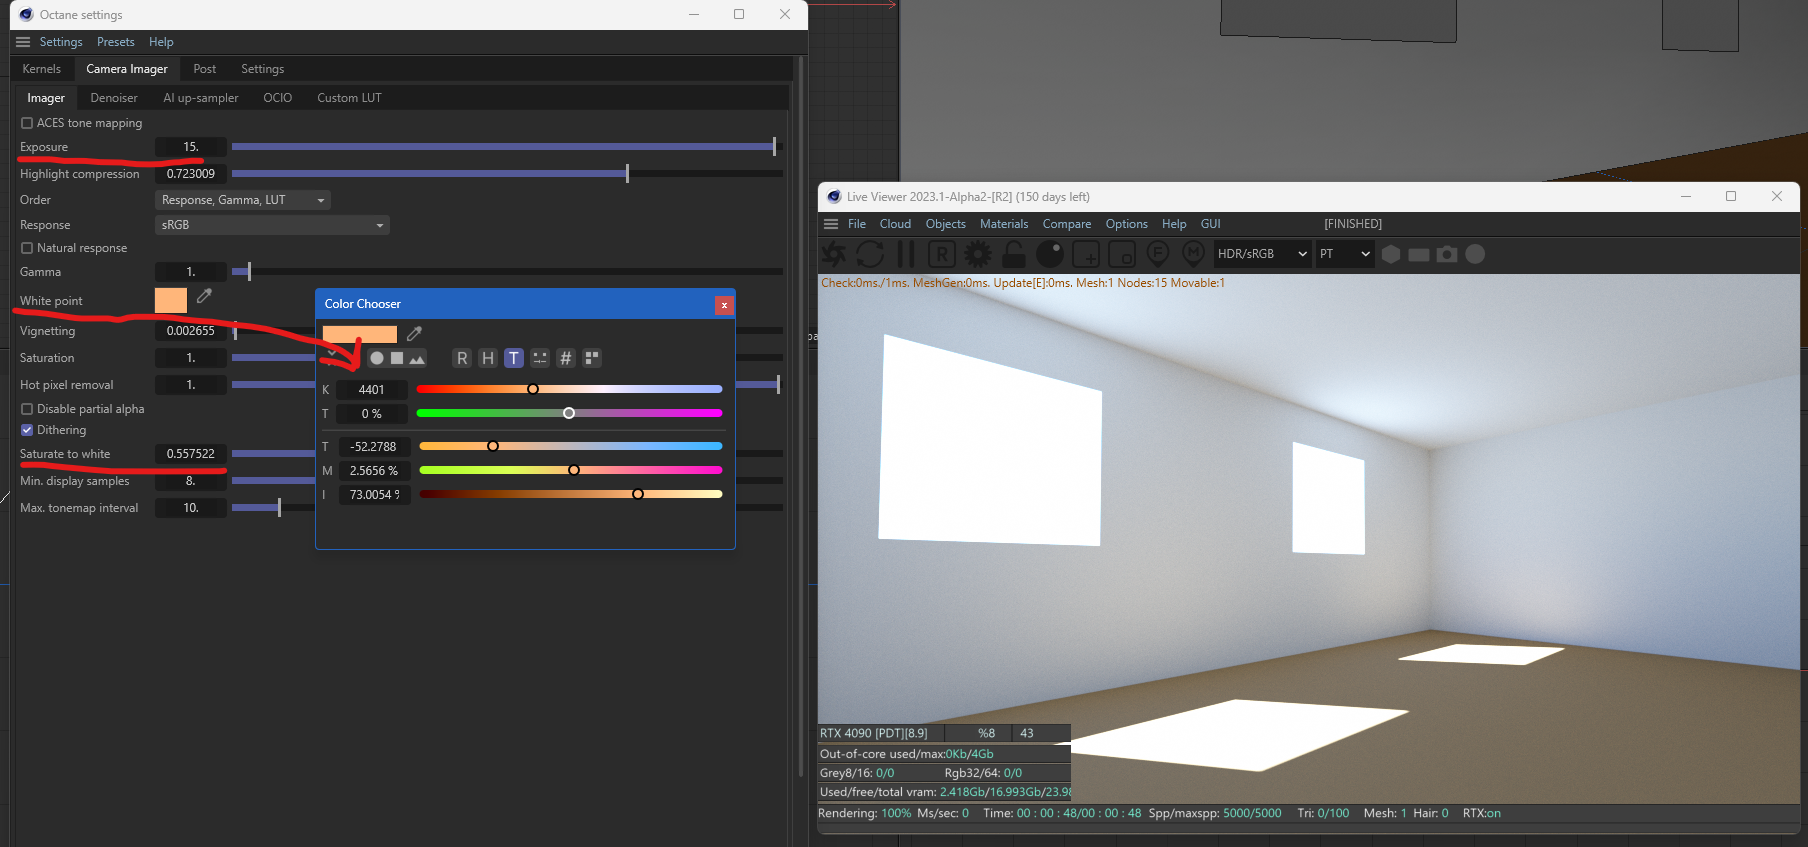Open Presets menu in Octane settings
The width and height of the screenshot is (1808, 847).
point(116,42)
